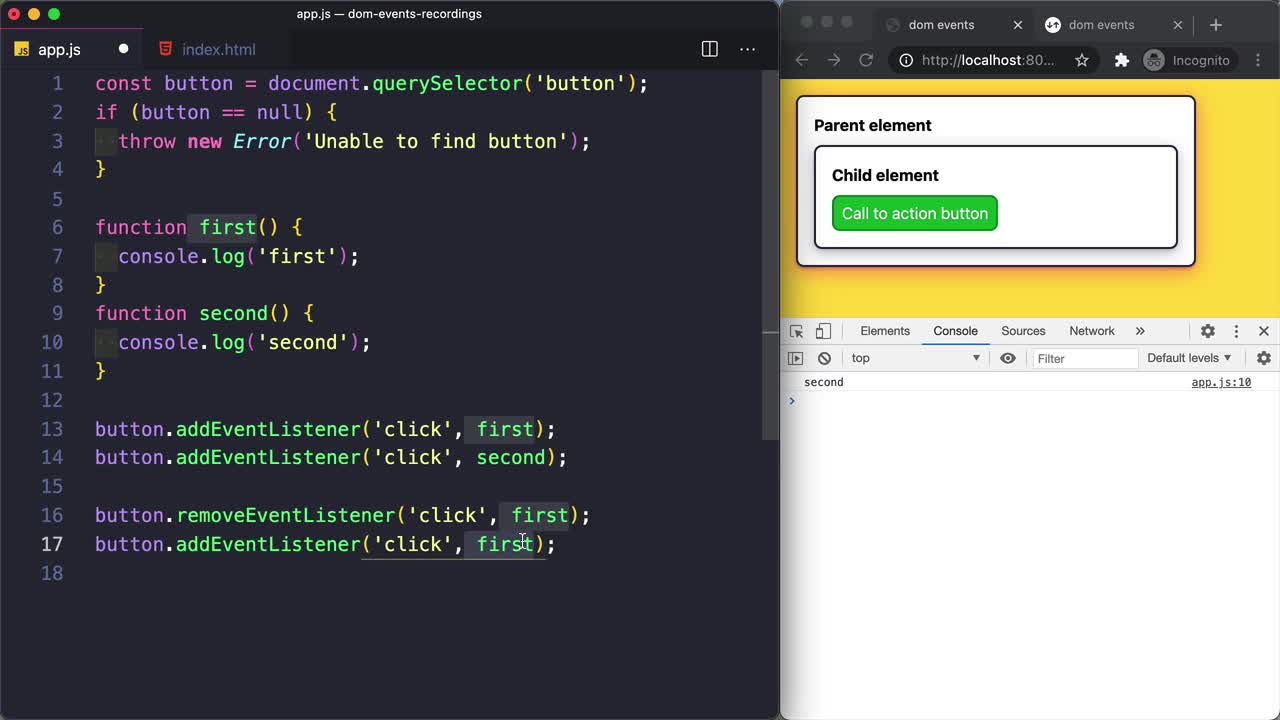
Task: Clear the console messages
Action: click(x=823, y=358)
